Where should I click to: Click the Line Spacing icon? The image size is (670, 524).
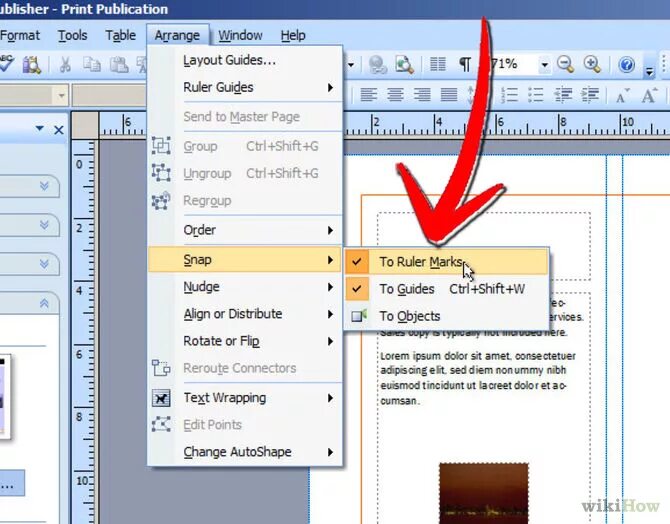pyautogui.click(x=470, y=95)
